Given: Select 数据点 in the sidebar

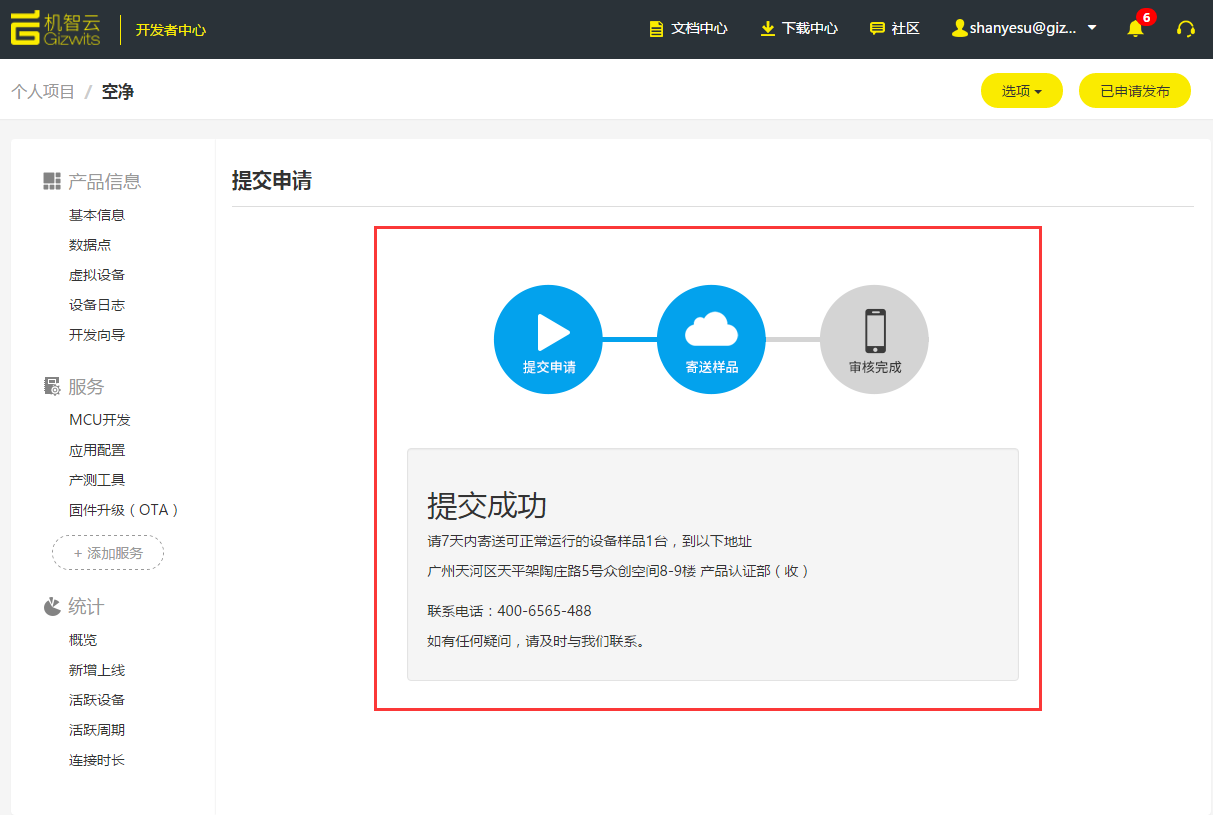Looking at the screenshot, I should [90, 245].
